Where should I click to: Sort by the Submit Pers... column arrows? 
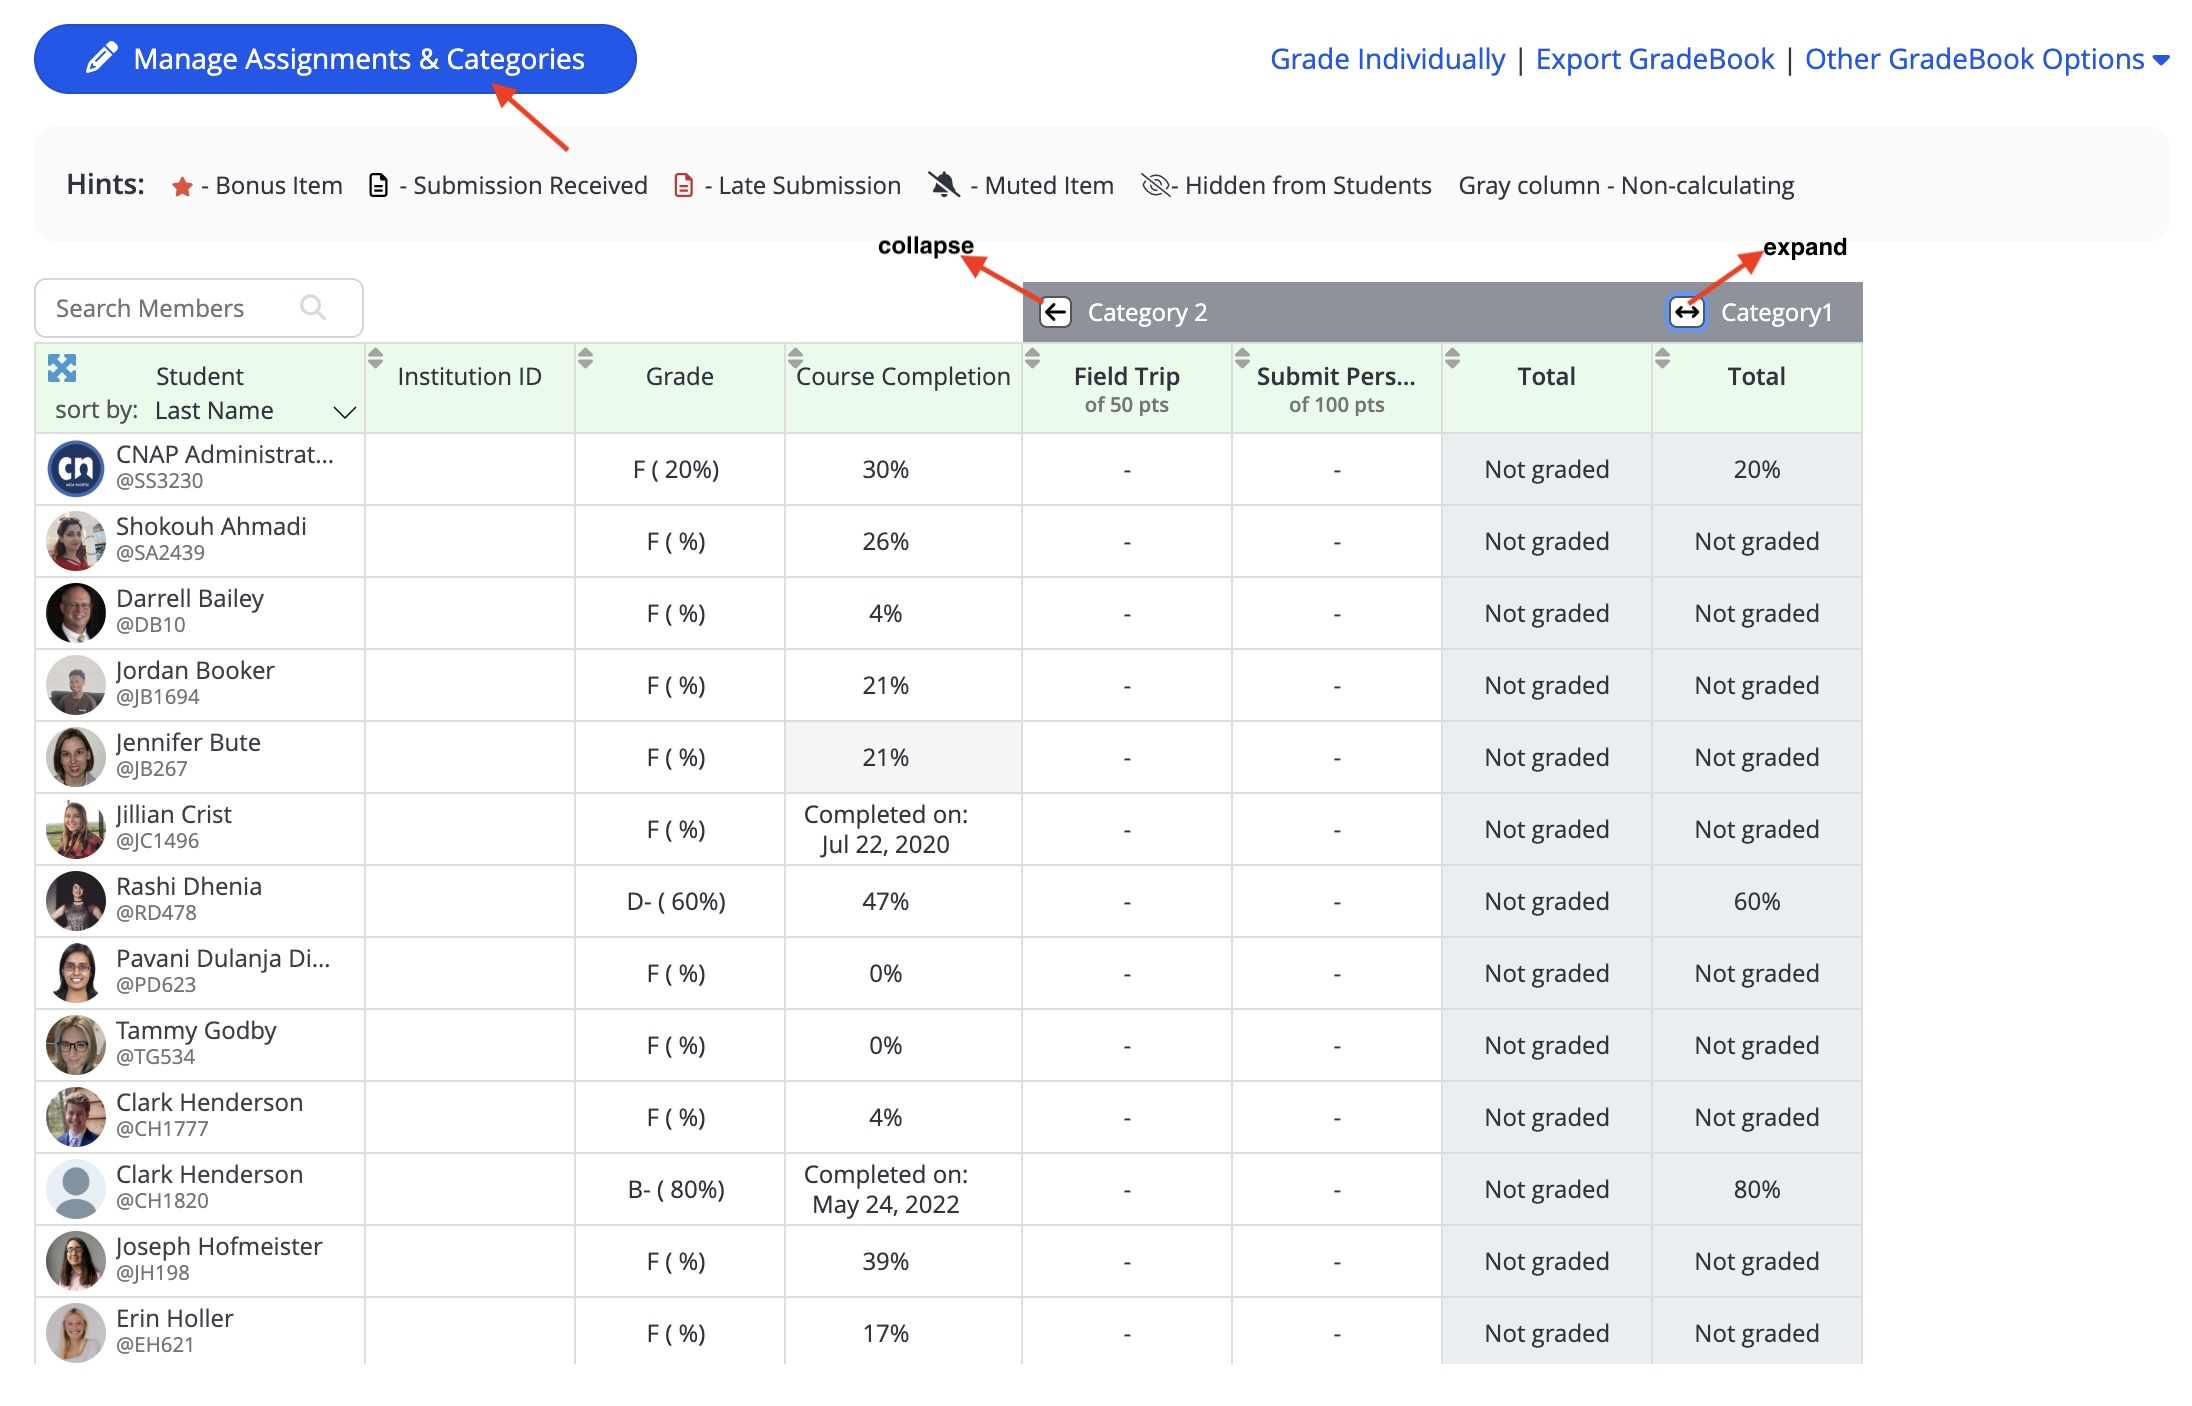tap(1243, 358)
